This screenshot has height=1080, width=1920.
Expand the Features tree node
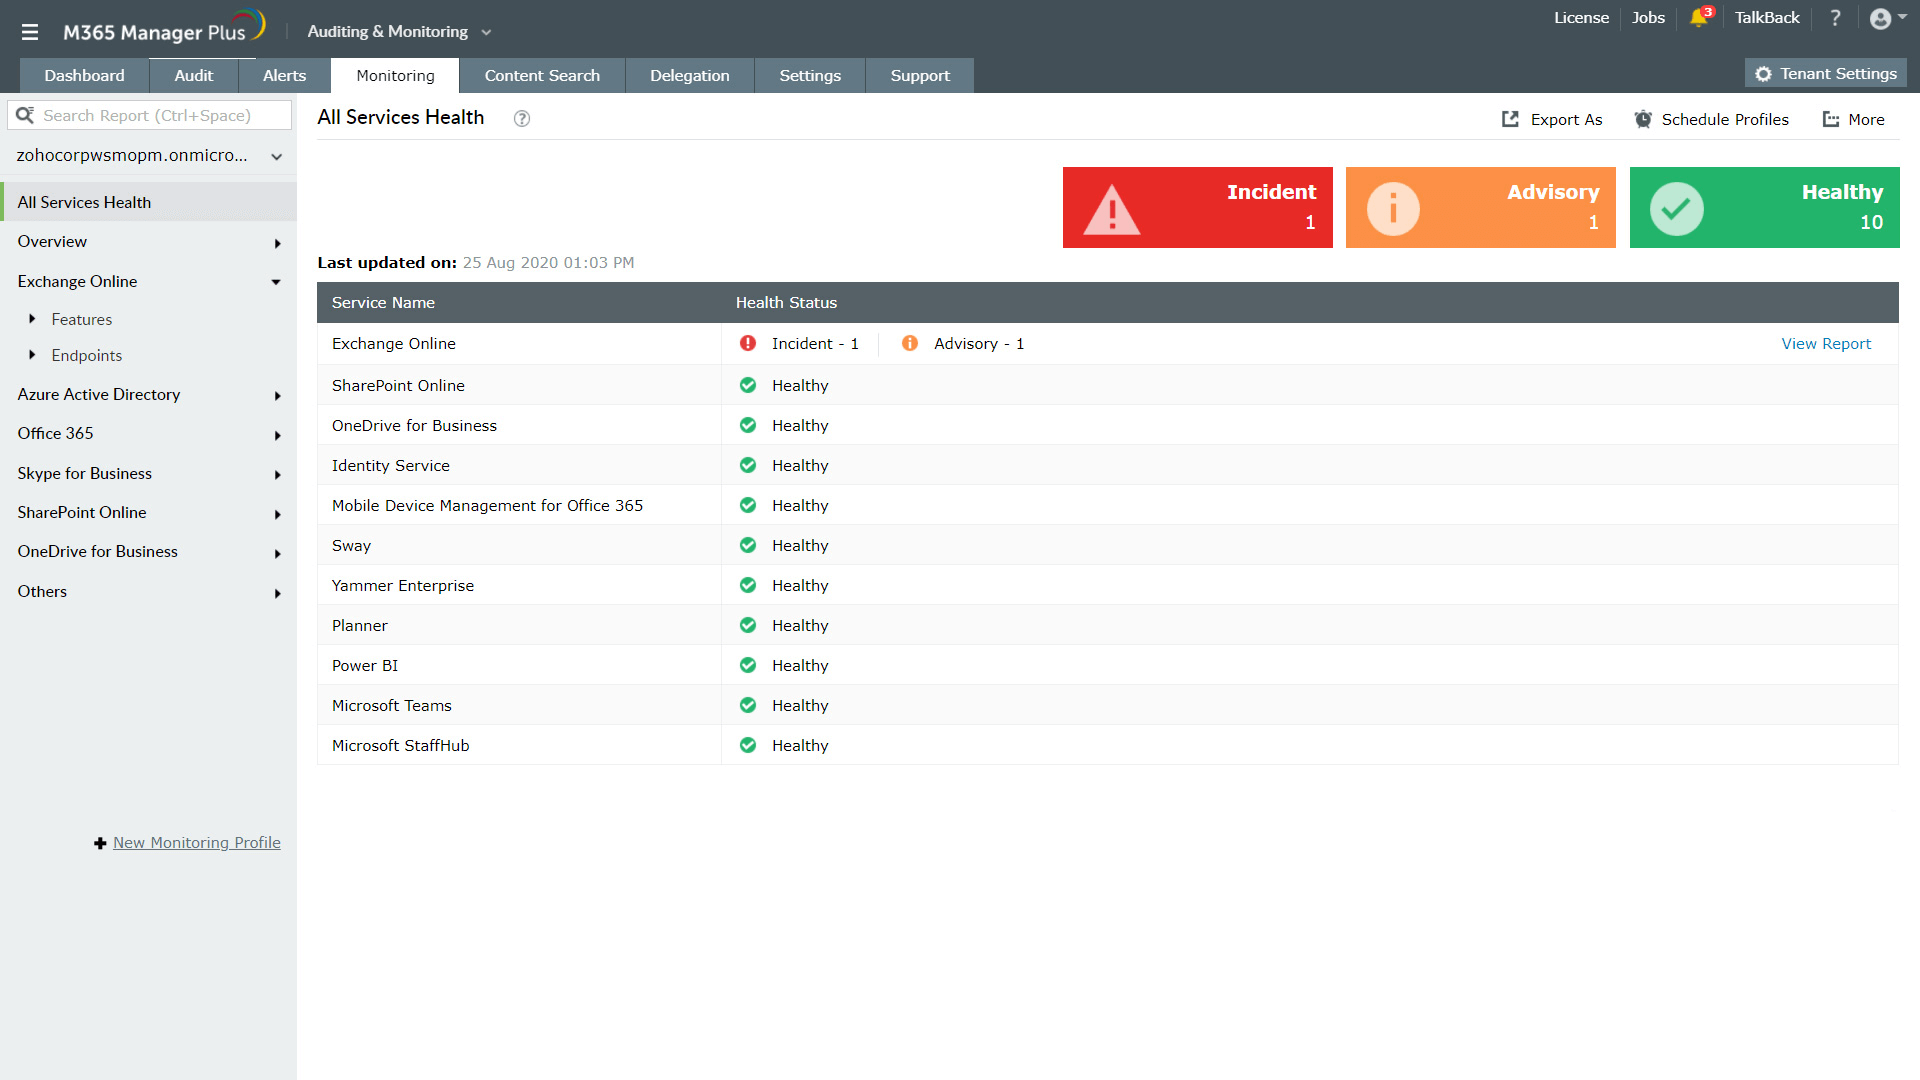click(32, 319)
